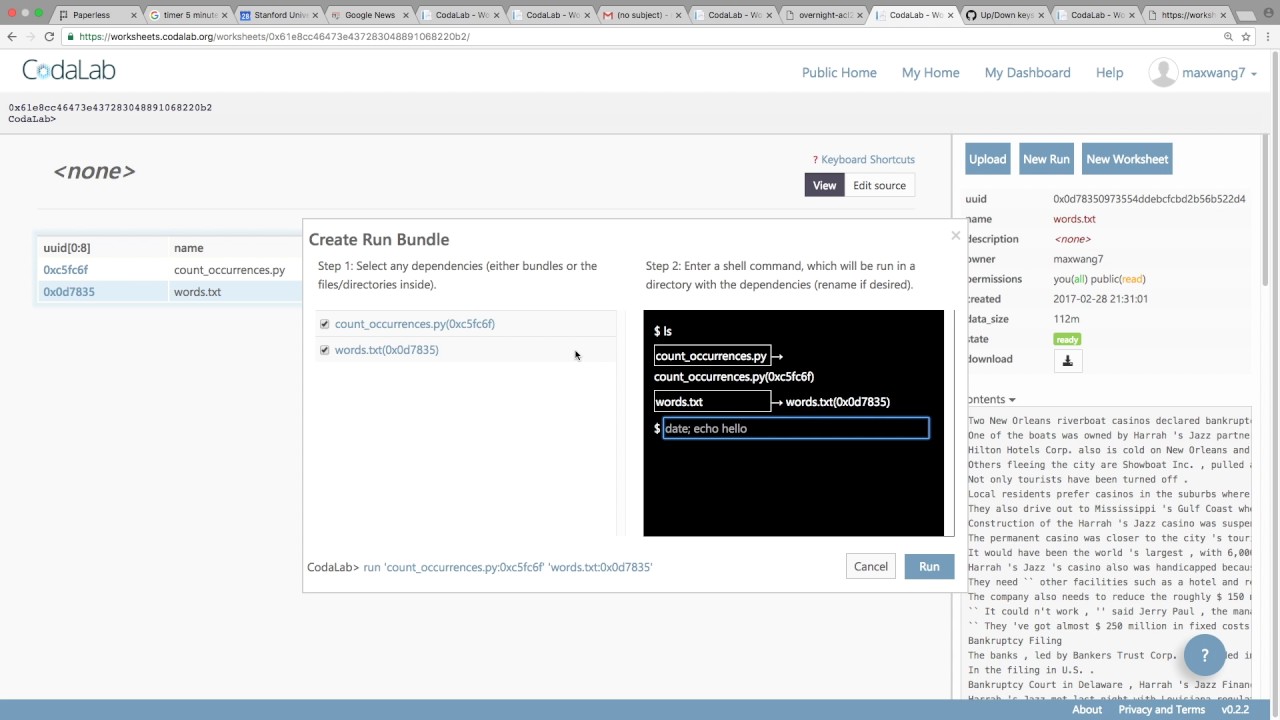Click words.txt(0x0d7835) dependency link
1280x720 pixels.
click(386, 350)
